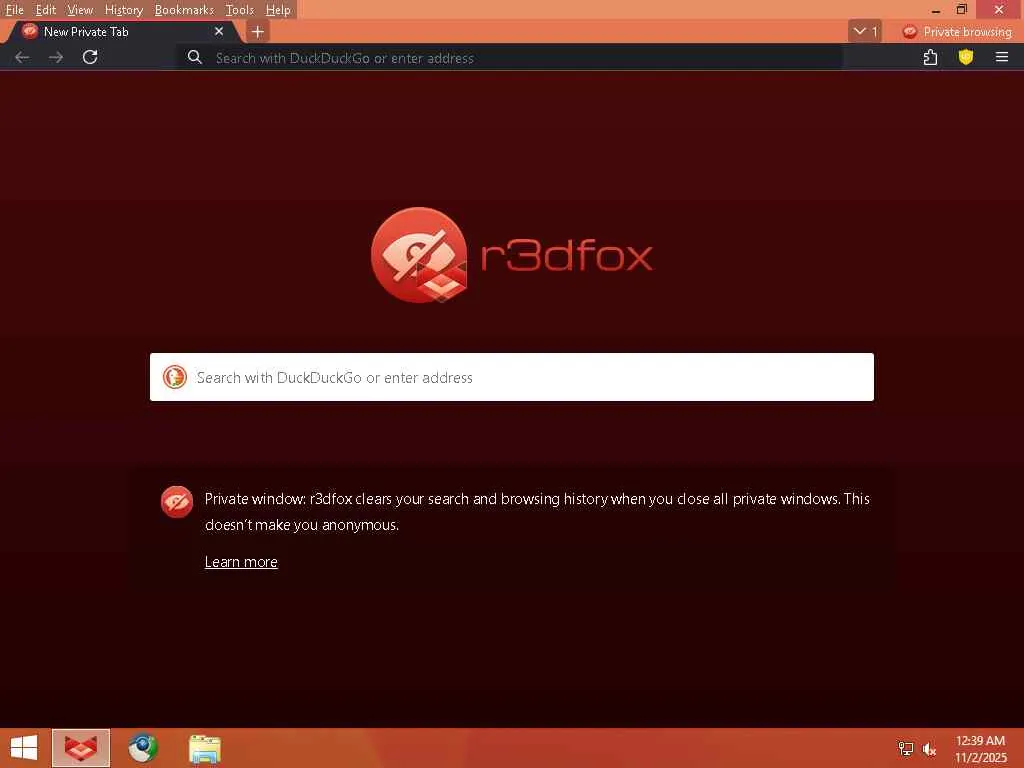This screenshot has width=1024, height=768.
Task: Open the yellow shield extension icon
Action: 966,57
